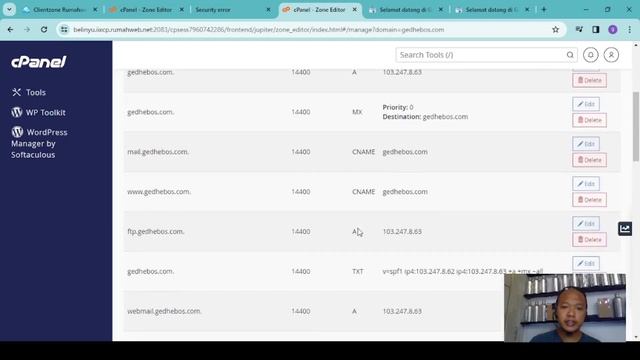Viewport: 640px width, 360px height.
Task: Bookmark this page with the star icon
Action: coord(556,29)
